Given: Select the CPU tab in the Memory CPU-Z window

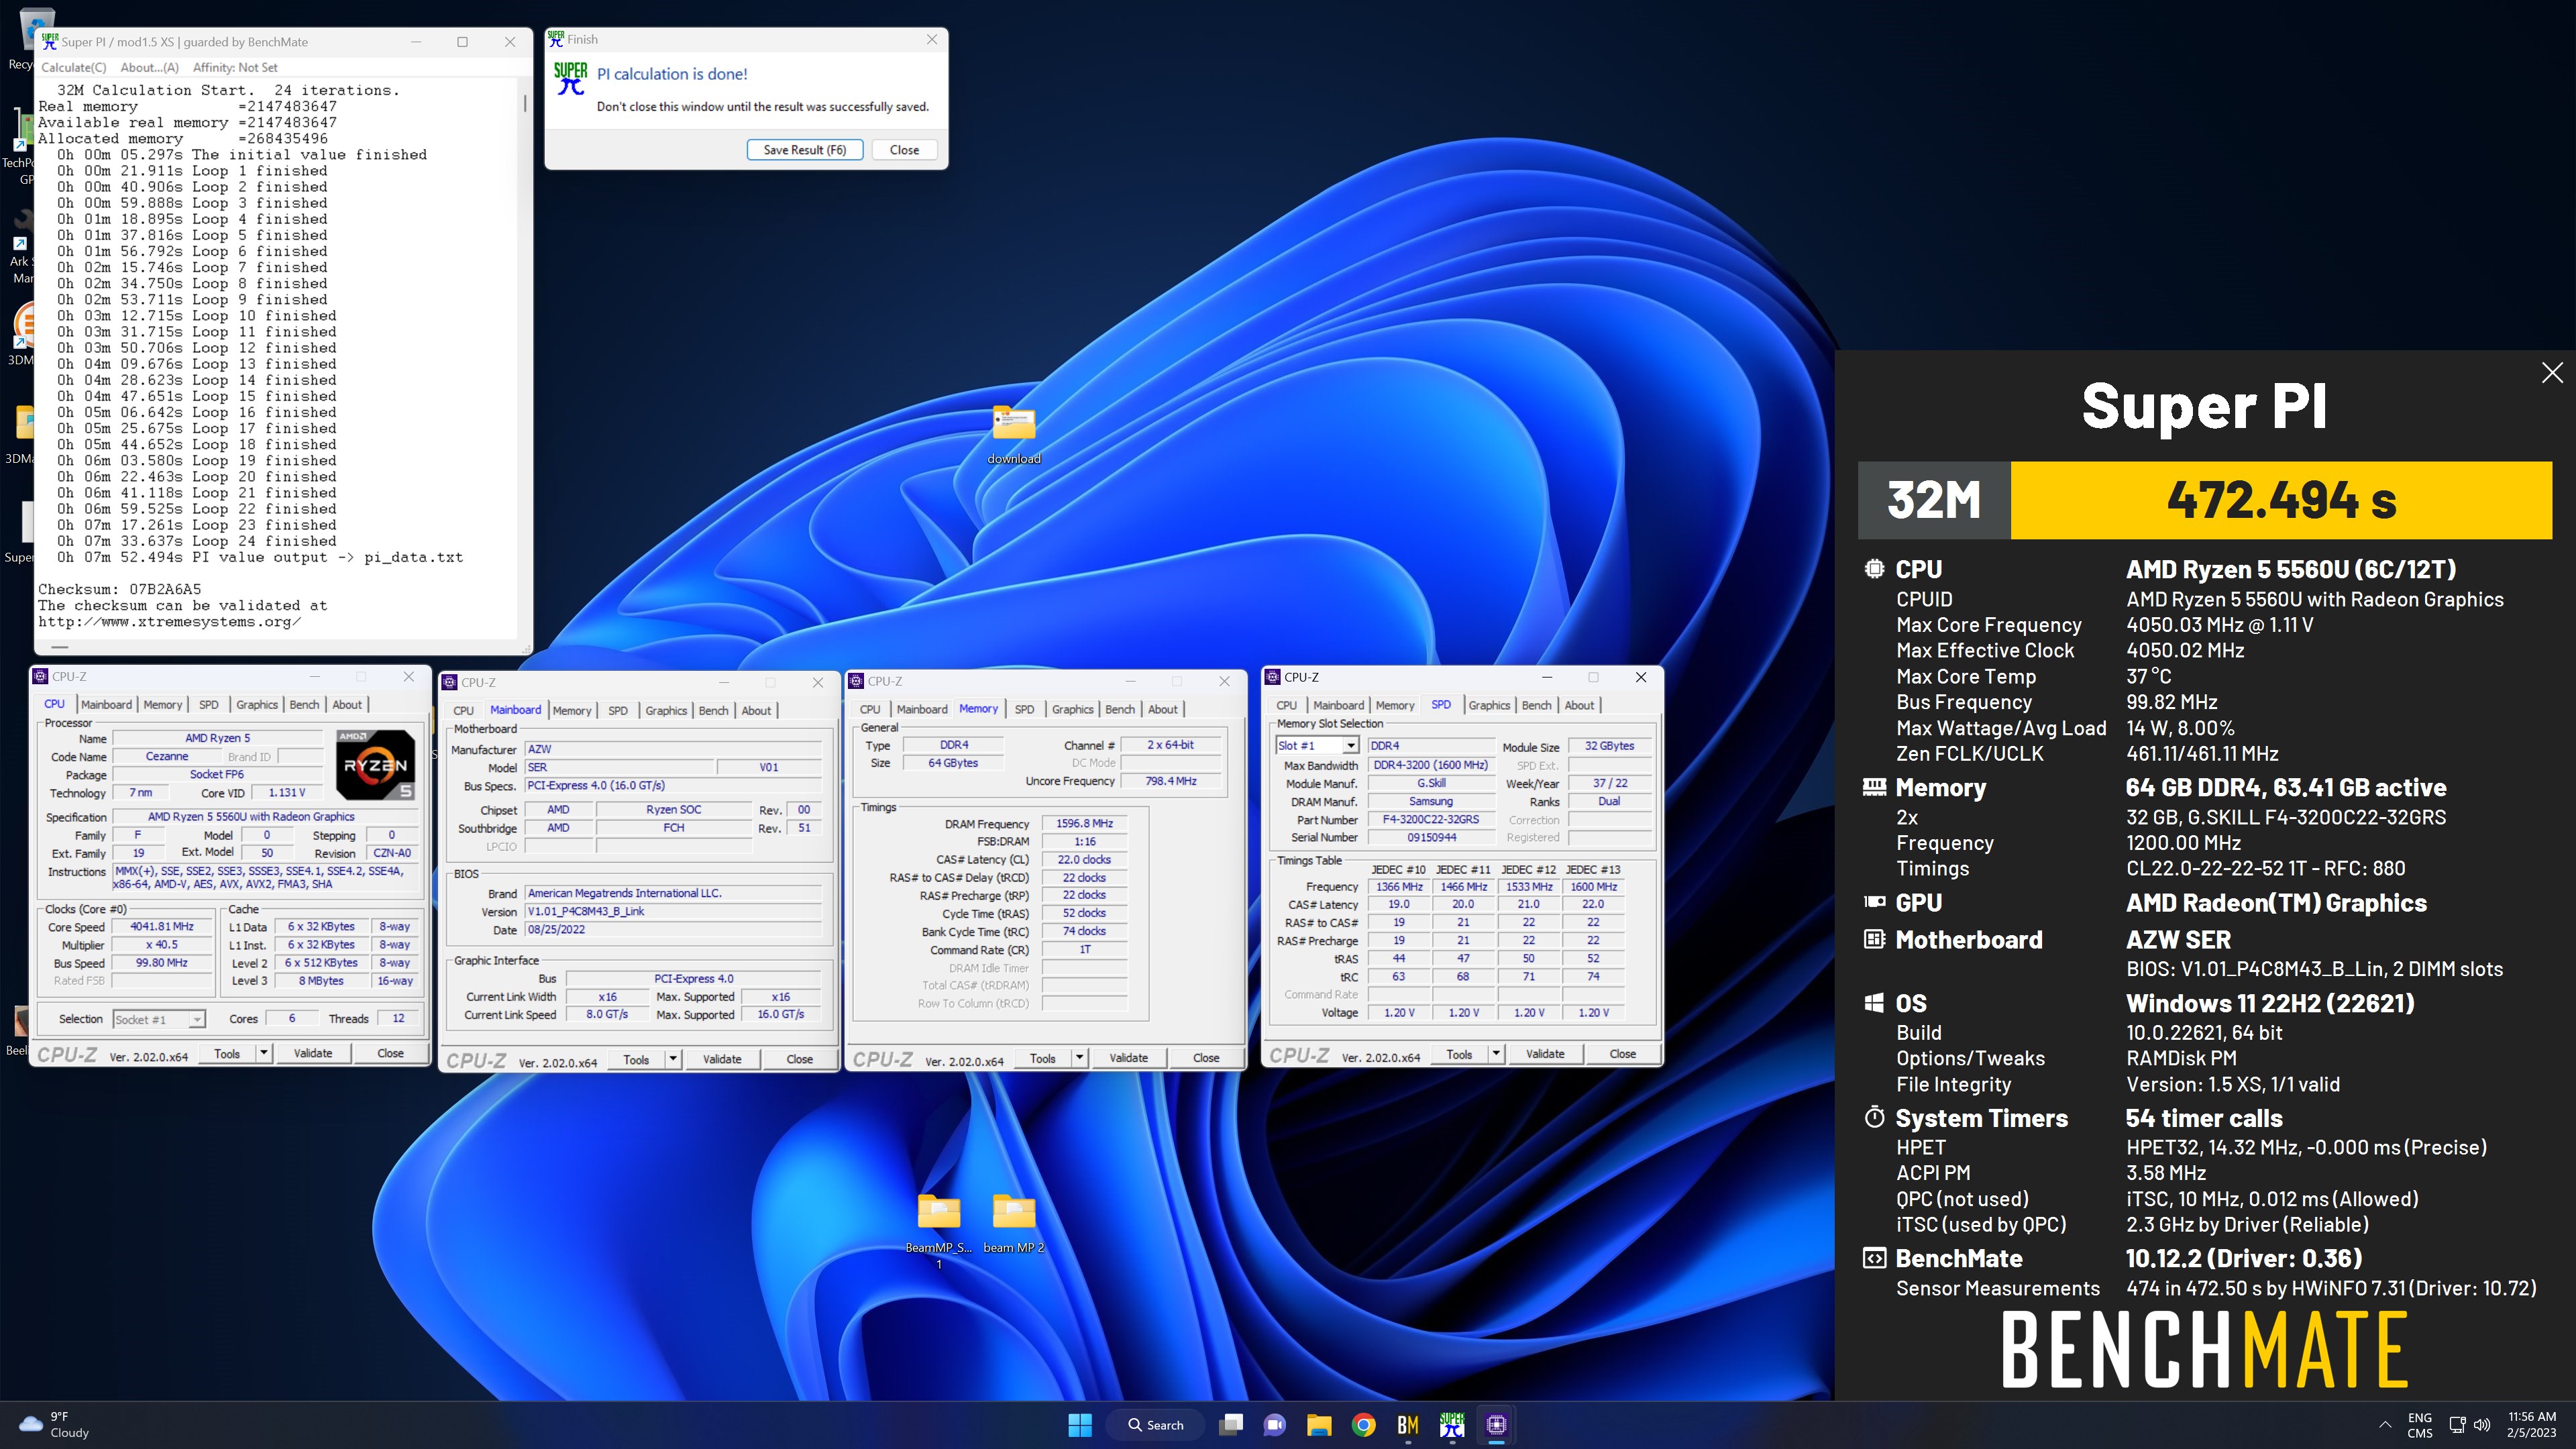Looking at the screenshot, I should click(x=870, y=710).
